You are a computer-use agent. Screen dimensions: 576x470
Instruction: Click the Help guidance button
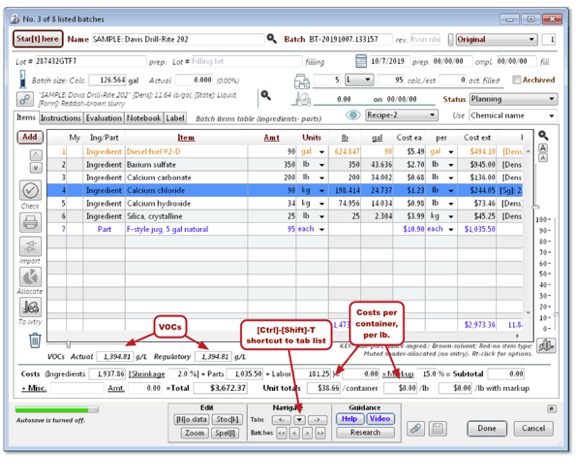point(349,419)
